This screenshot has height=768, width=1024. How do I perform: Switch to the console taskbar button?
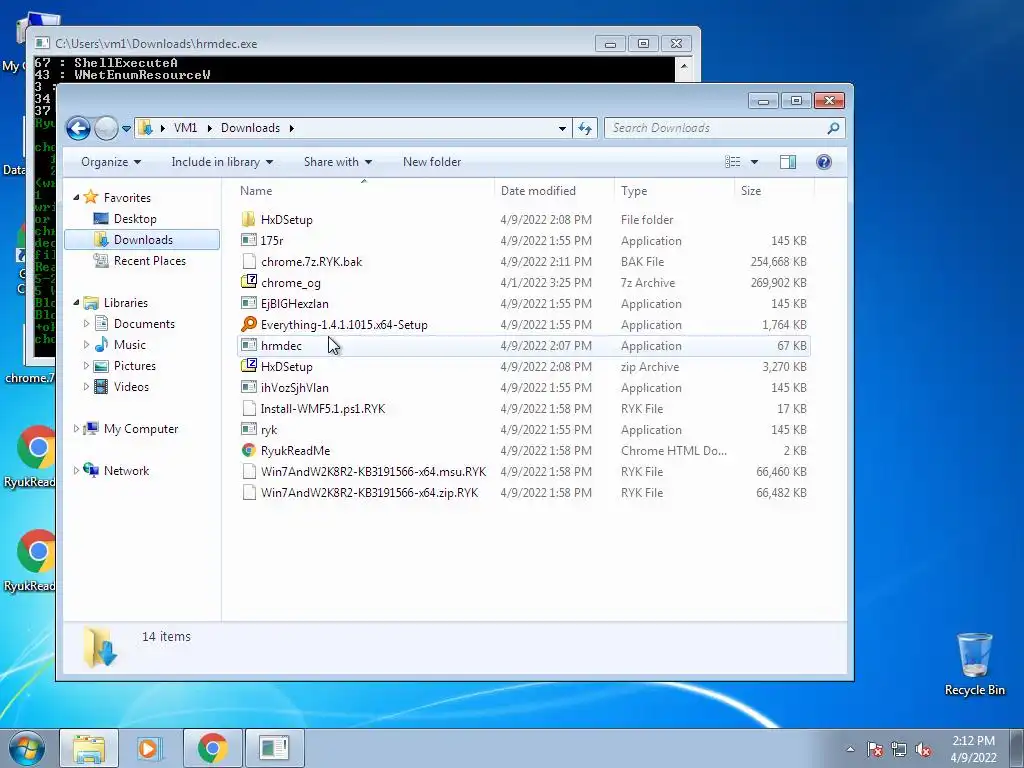click(274, 748)
